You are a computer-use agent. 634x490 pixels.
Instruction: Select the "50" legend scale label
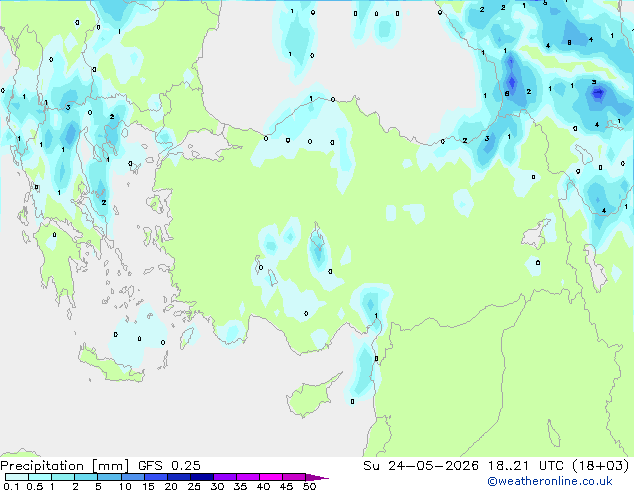point(309,486)
